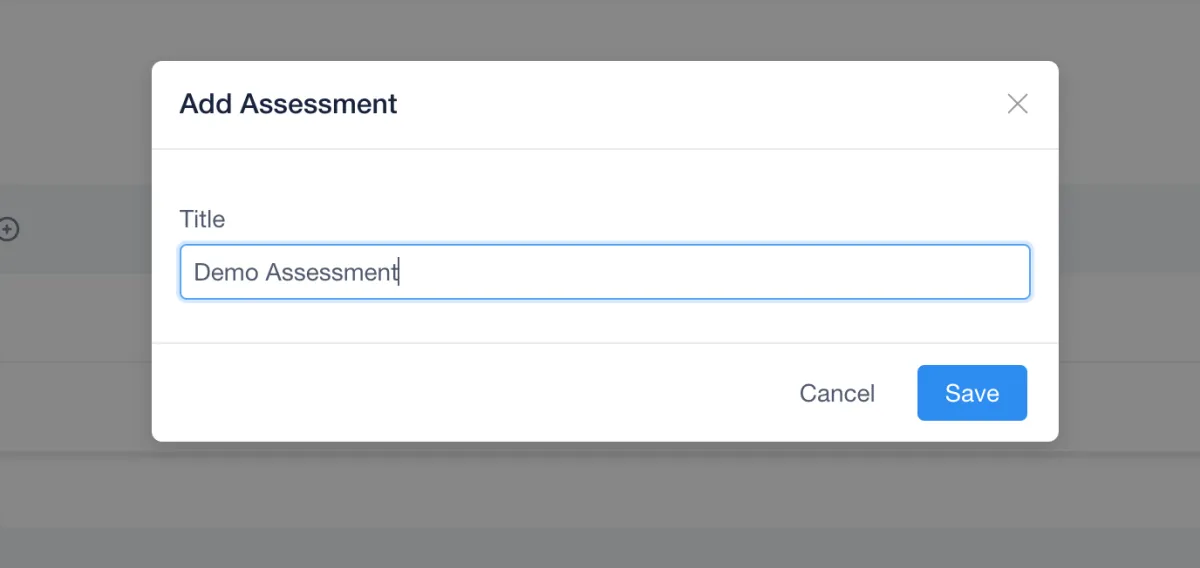Click the word "Add" in the dialog heading

click(x=205, y=104)
